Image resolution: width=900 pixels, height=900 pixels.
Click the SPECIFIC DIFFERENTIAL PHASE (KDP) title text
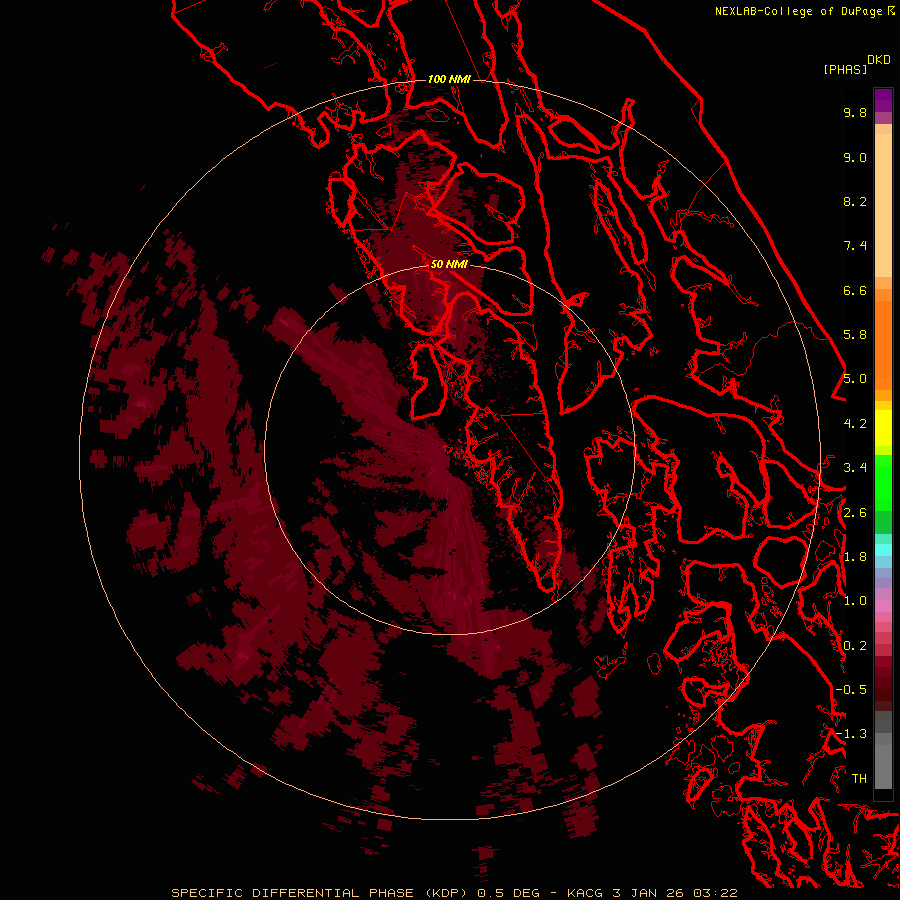click(321, 893)
